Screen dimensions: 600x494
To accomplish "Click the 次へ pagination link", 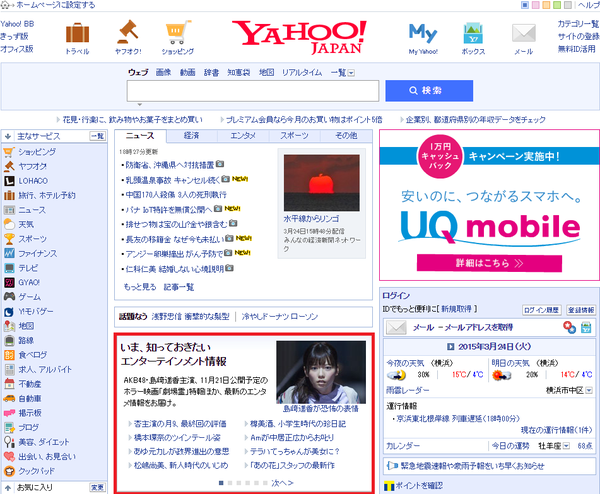I will (x=282, y=483).
